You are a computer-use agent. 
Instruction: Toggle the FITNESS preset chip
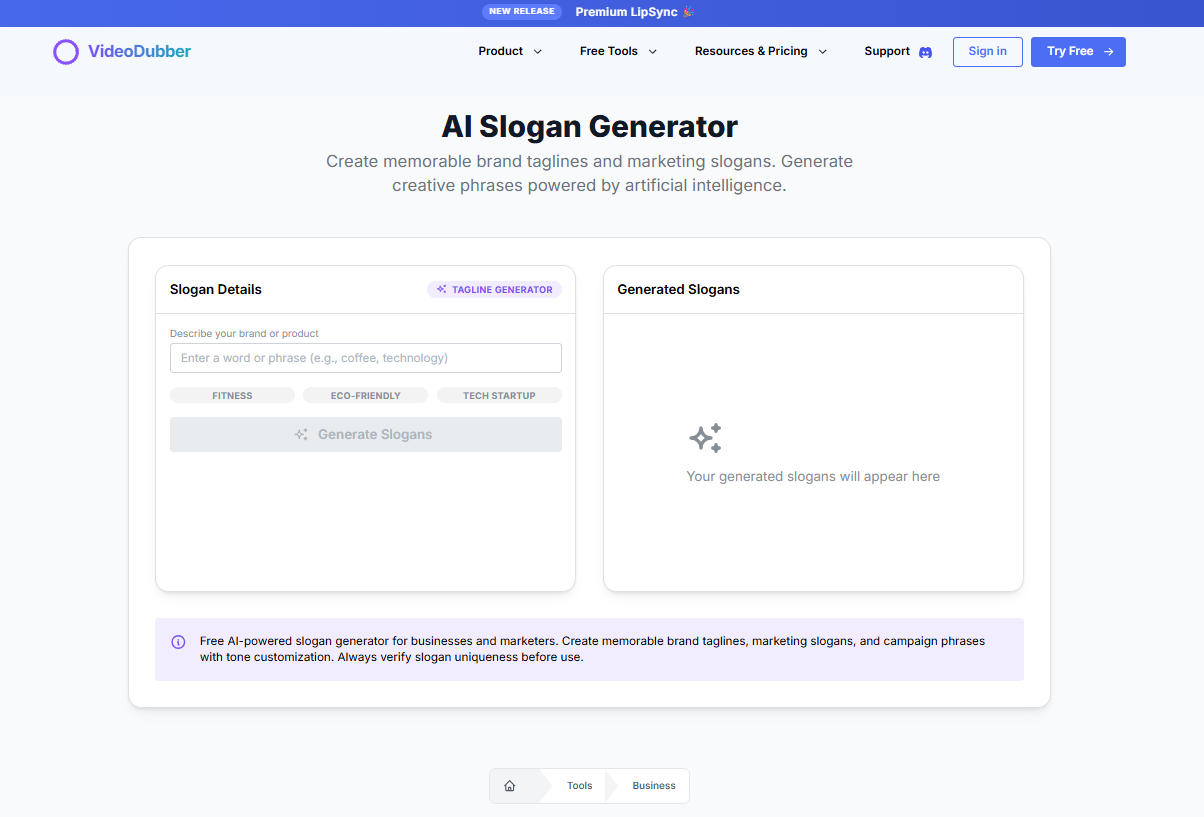[232, 395]
